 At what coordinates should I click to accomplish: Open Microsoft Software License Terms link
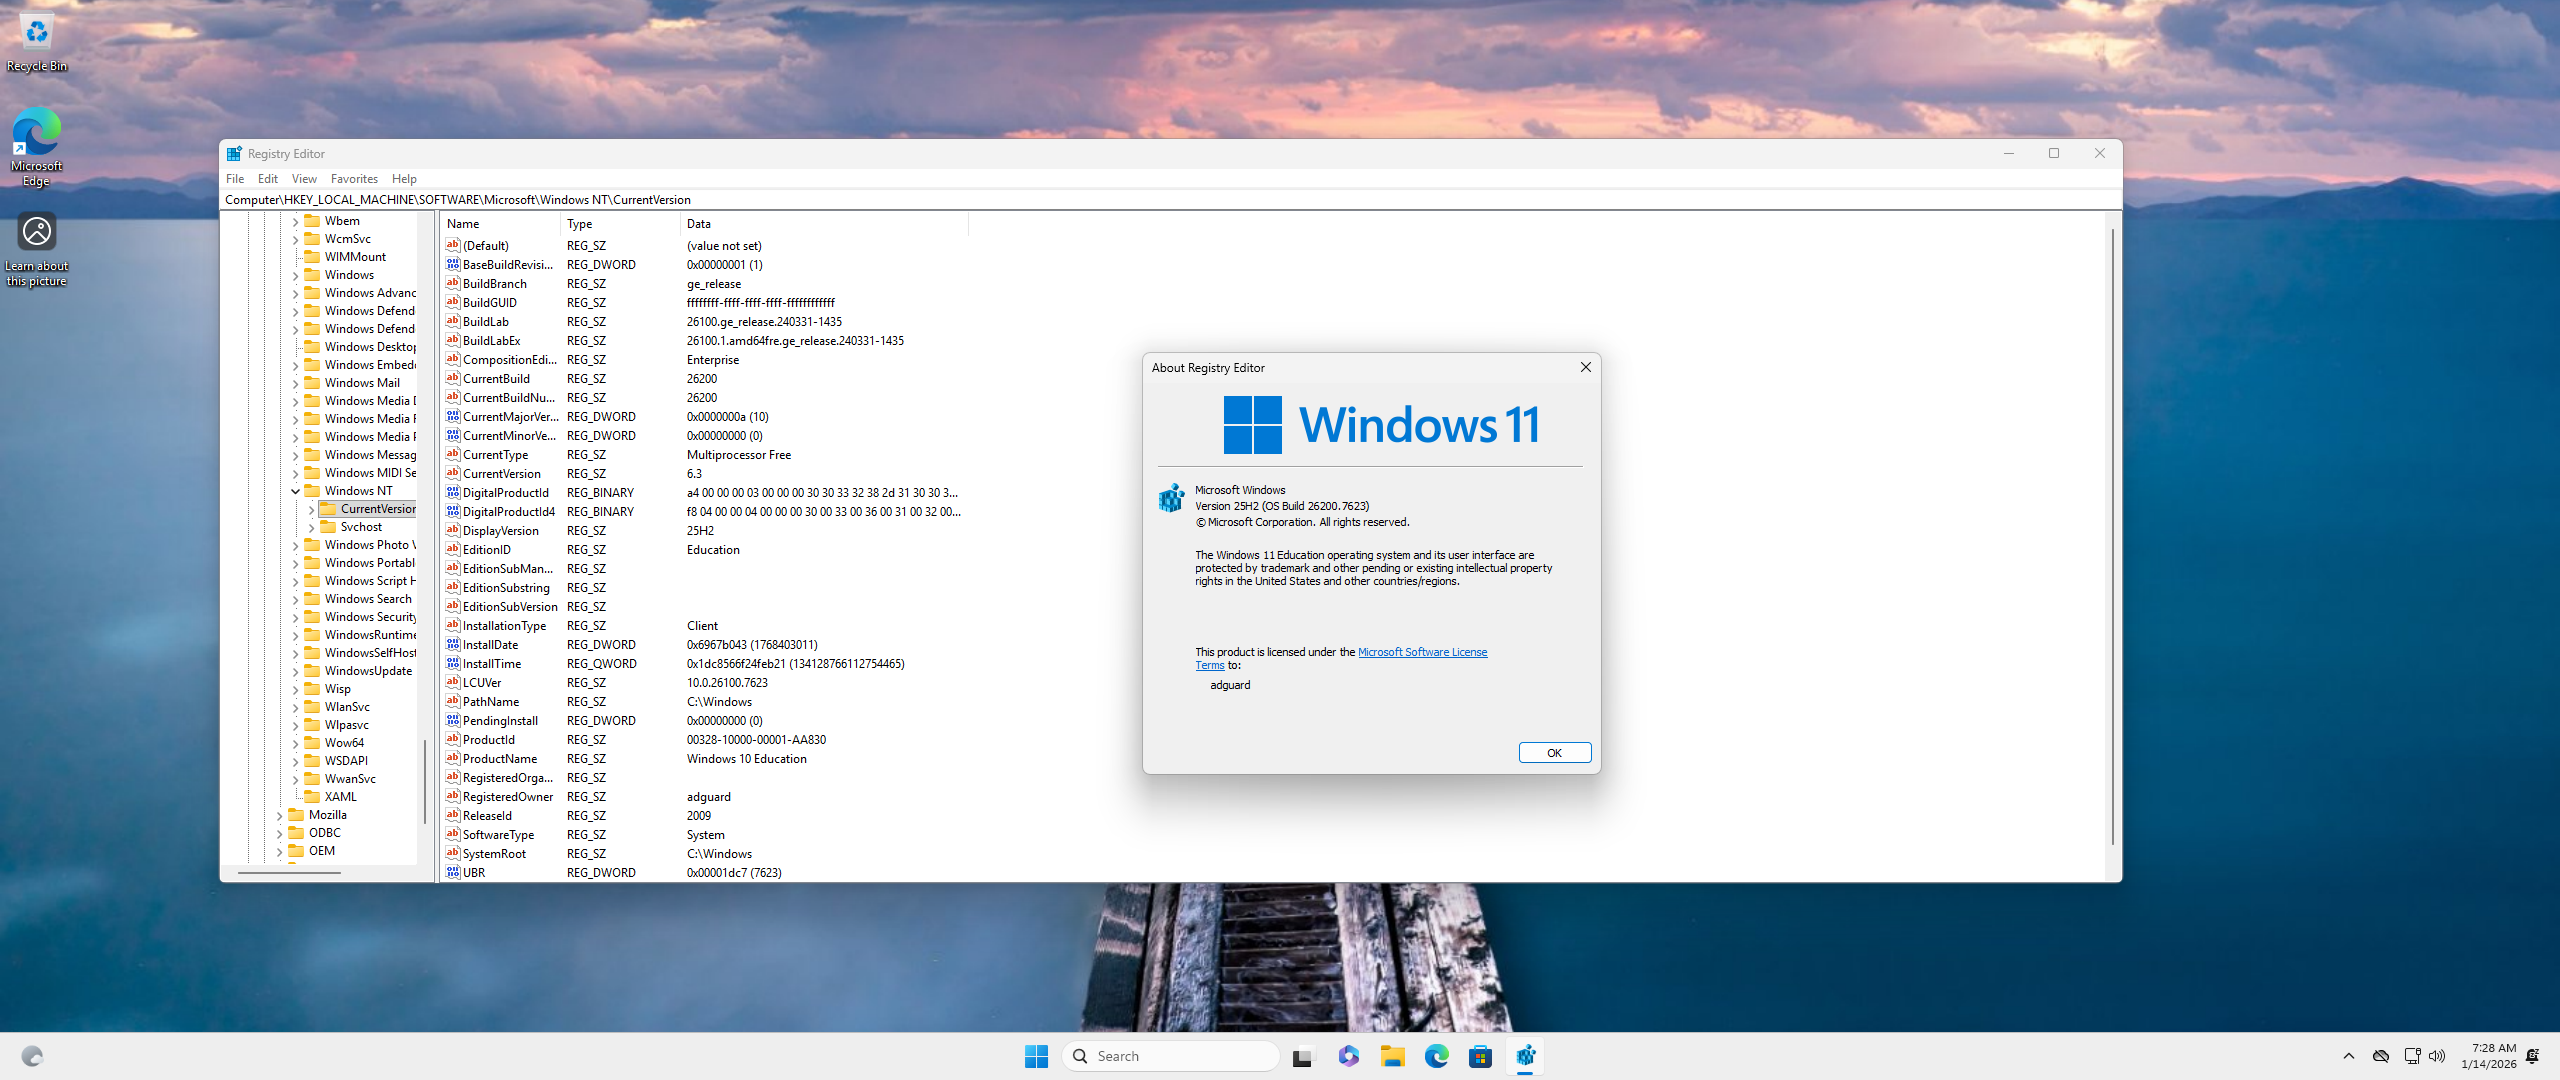click(1421, 652)
